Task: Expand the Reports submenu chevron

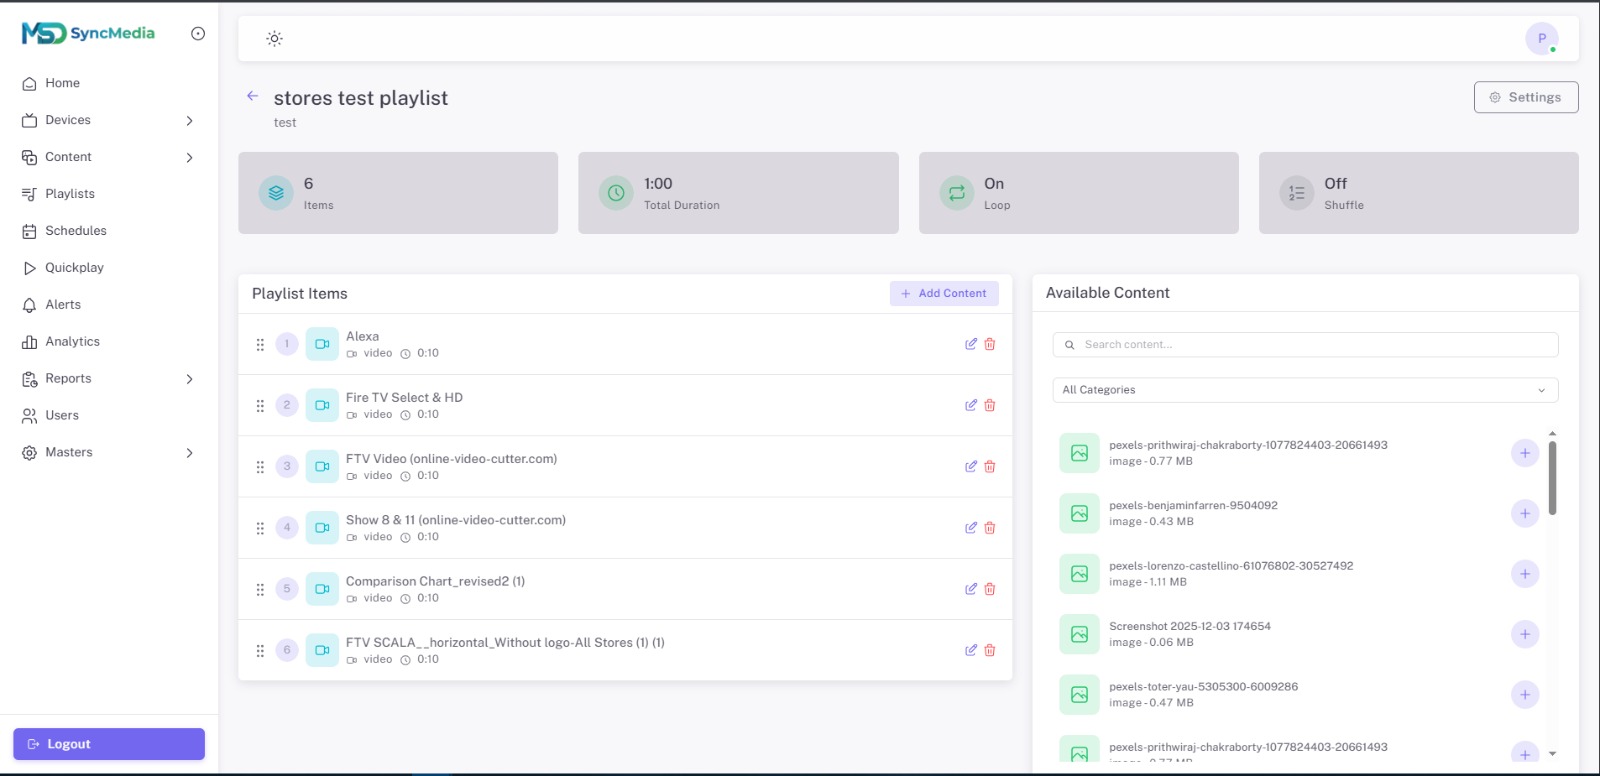Action: [x=189, y=379]
